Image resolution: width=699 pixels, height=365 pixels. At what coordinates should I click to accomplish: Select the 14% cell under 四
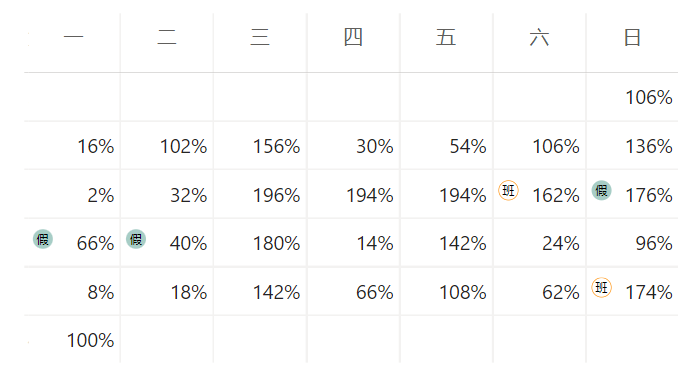pos(353,242)
